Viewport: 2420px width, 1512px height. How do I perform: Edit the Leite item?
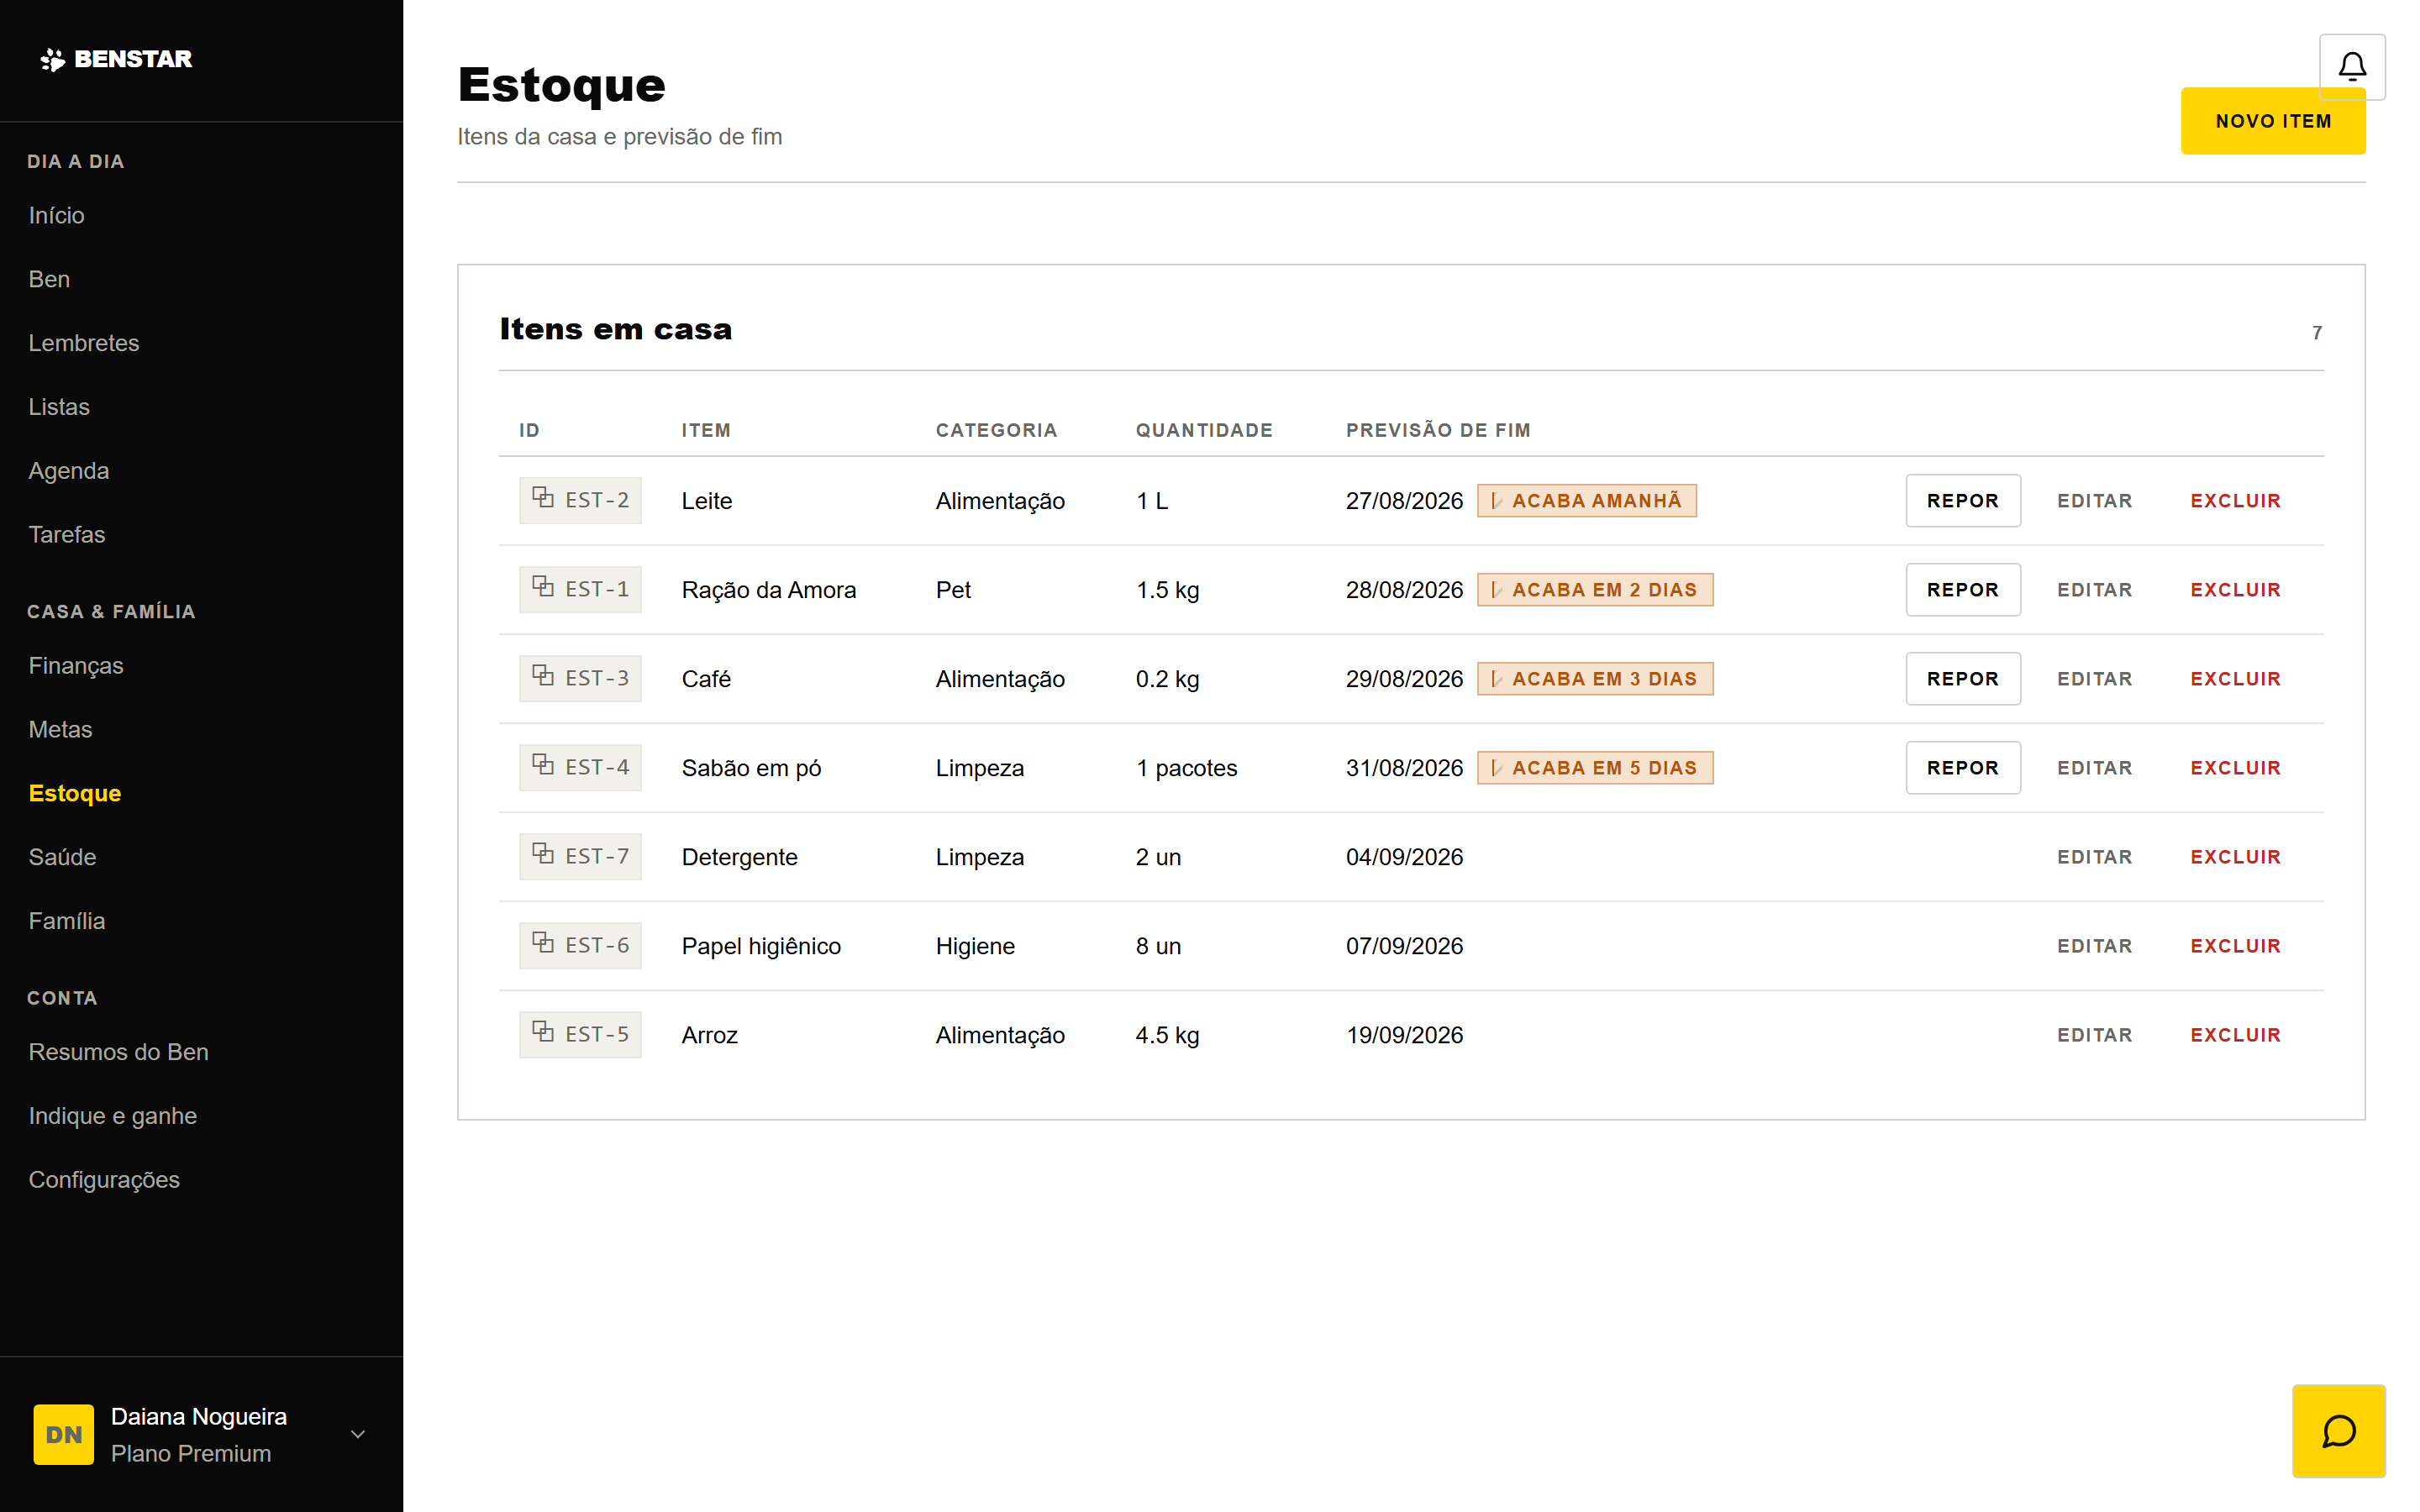[2094, 500]
